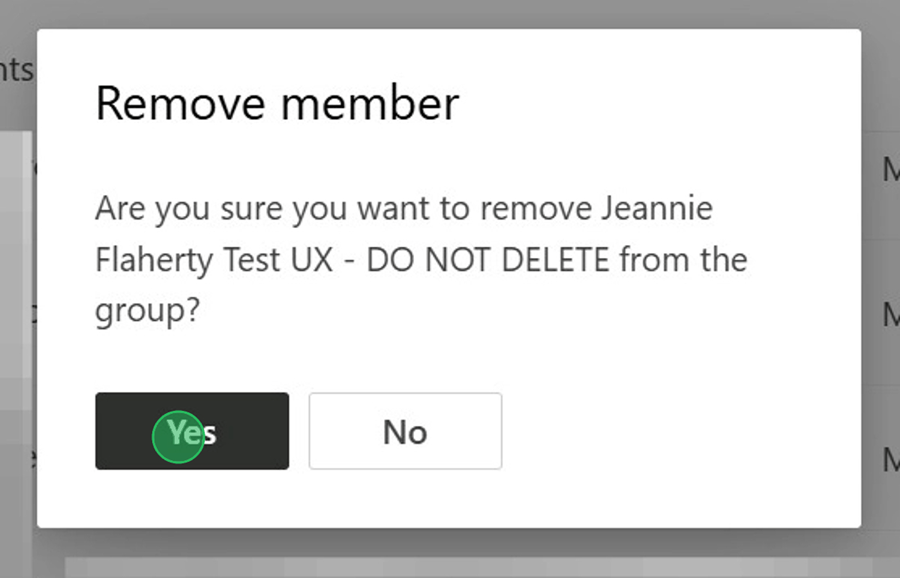Click the top "M" cell right of dialog
The width and height of the screenshot is (900, 578).
point(889,170)
